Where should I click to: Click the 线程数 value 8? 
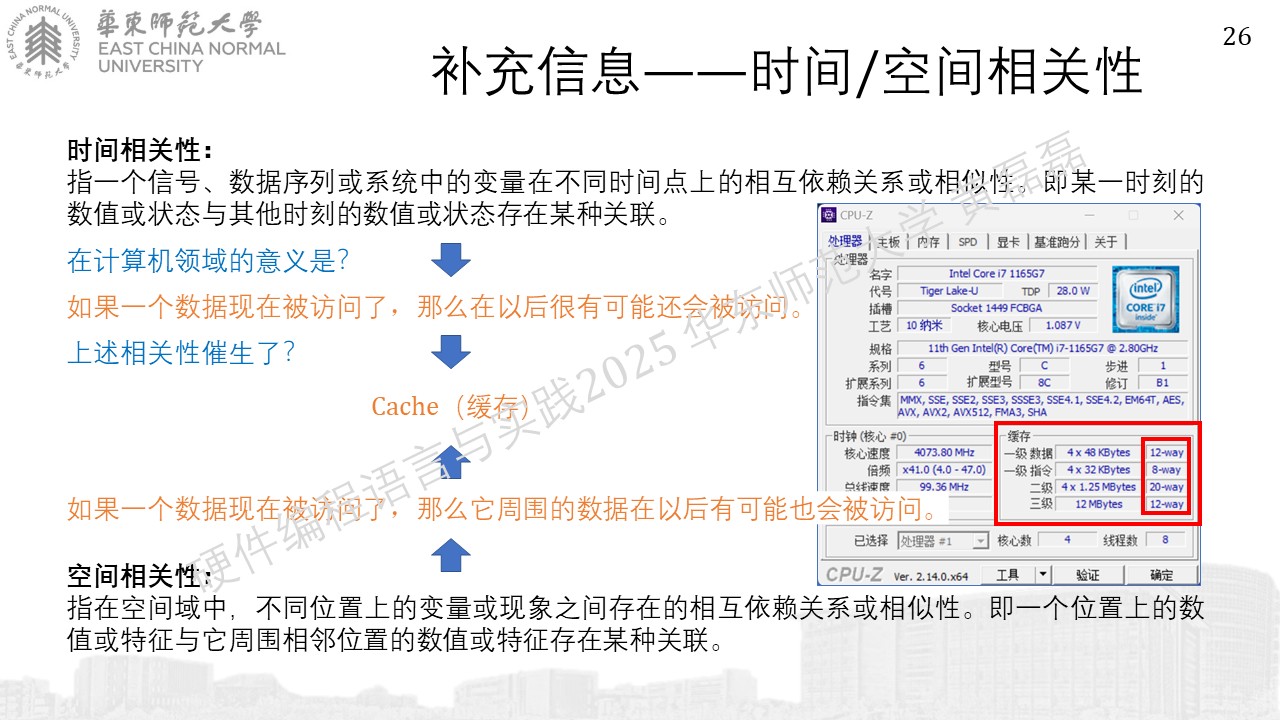pyautogui.click(x=1165, y=540)
